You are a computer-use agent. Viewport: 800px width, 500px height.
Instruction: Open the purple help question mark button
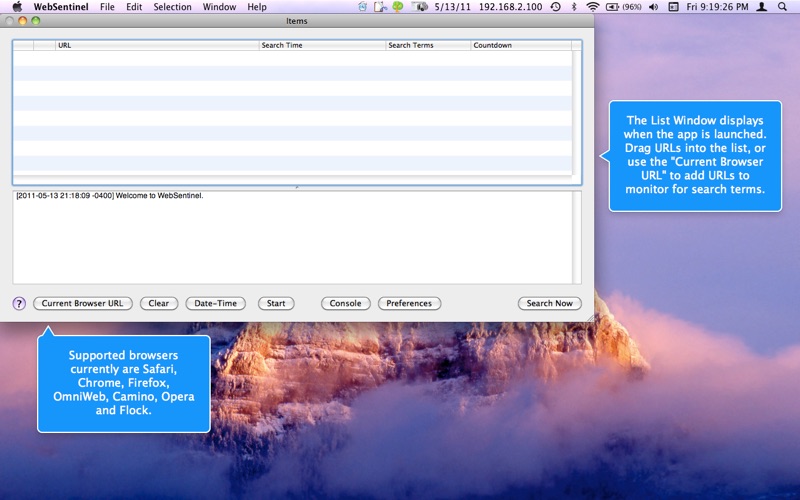point(19,304)
